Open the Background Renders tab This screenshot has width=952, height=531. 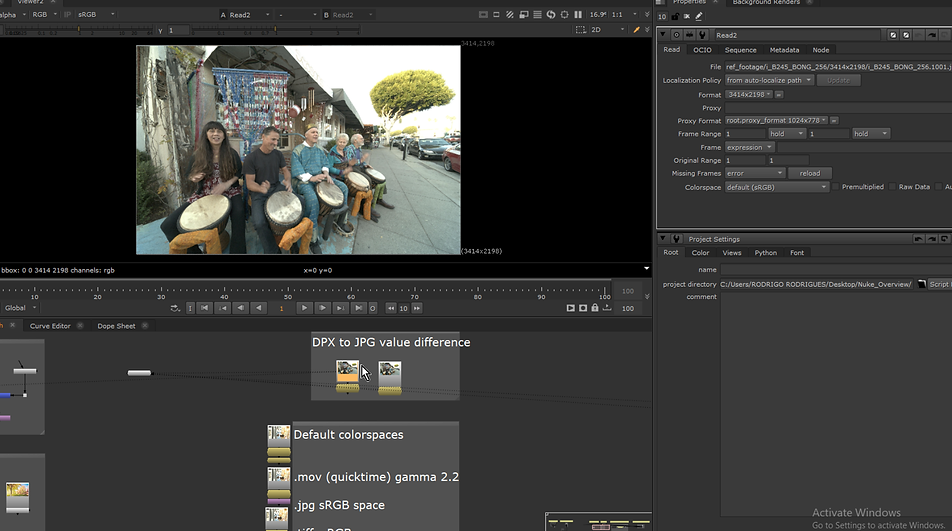766,2
